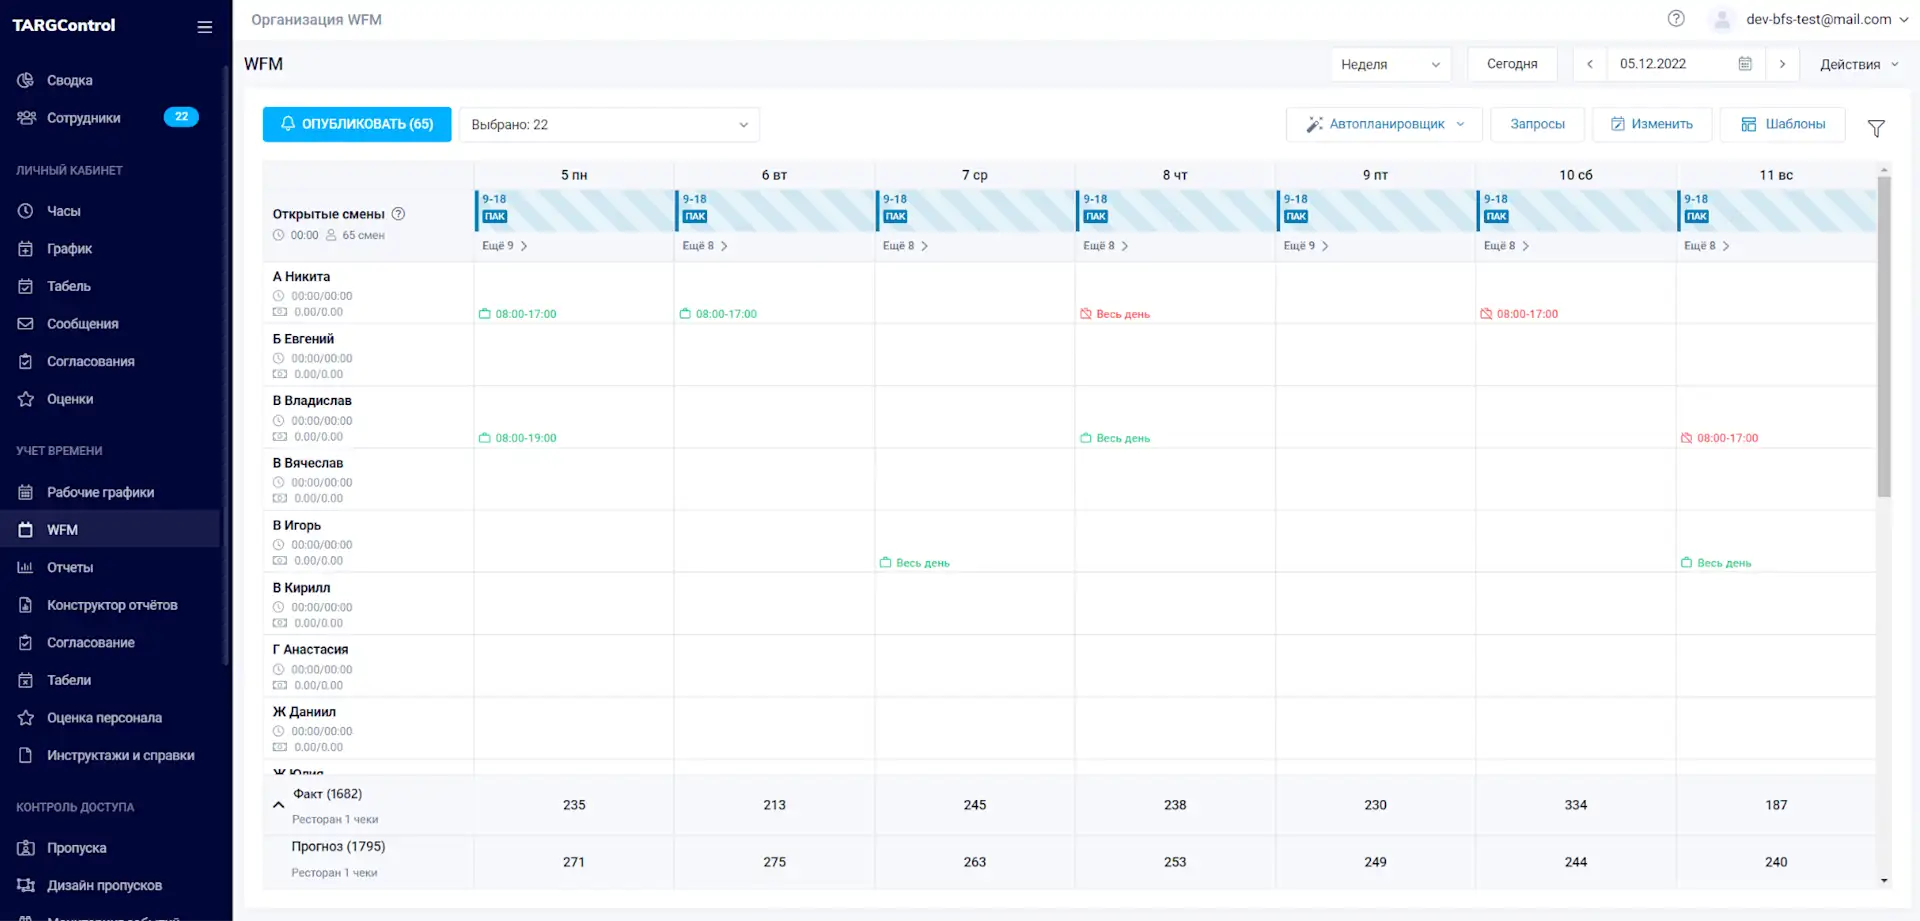Select employee row Г Анастасия
Screen dimensions: 1920x921
tap(368, 666)
